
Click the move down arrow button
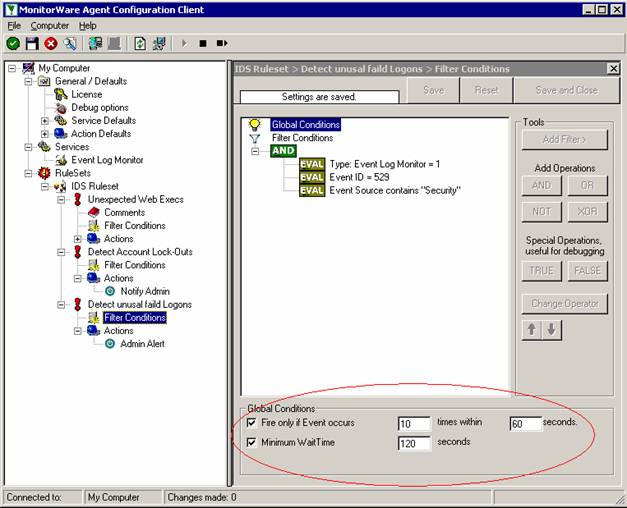(x=551, y=330)
